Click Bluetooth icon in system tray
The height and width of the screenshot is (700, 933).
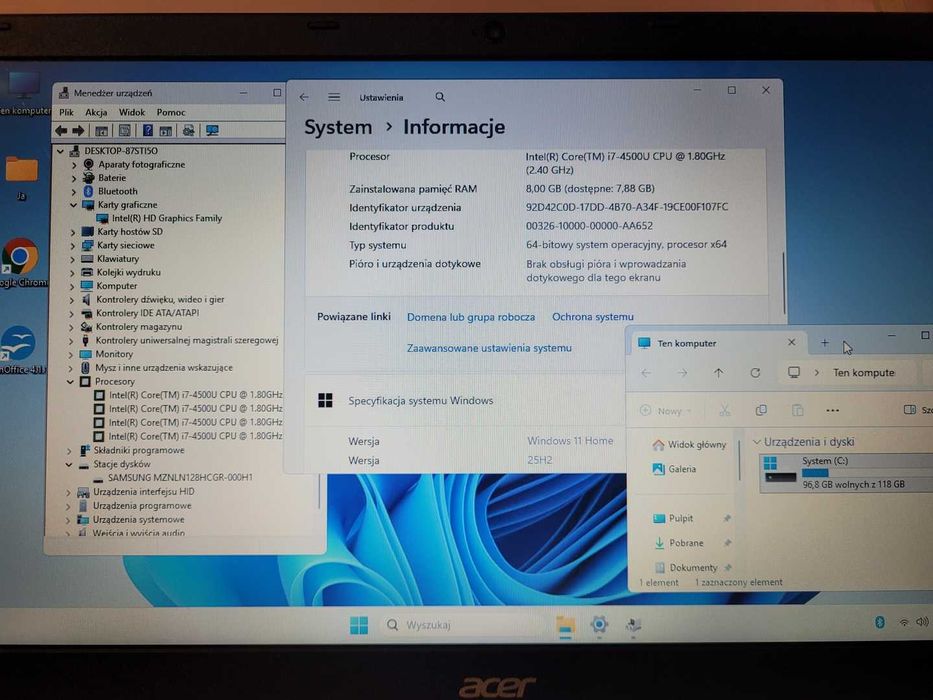pos(879,622)
